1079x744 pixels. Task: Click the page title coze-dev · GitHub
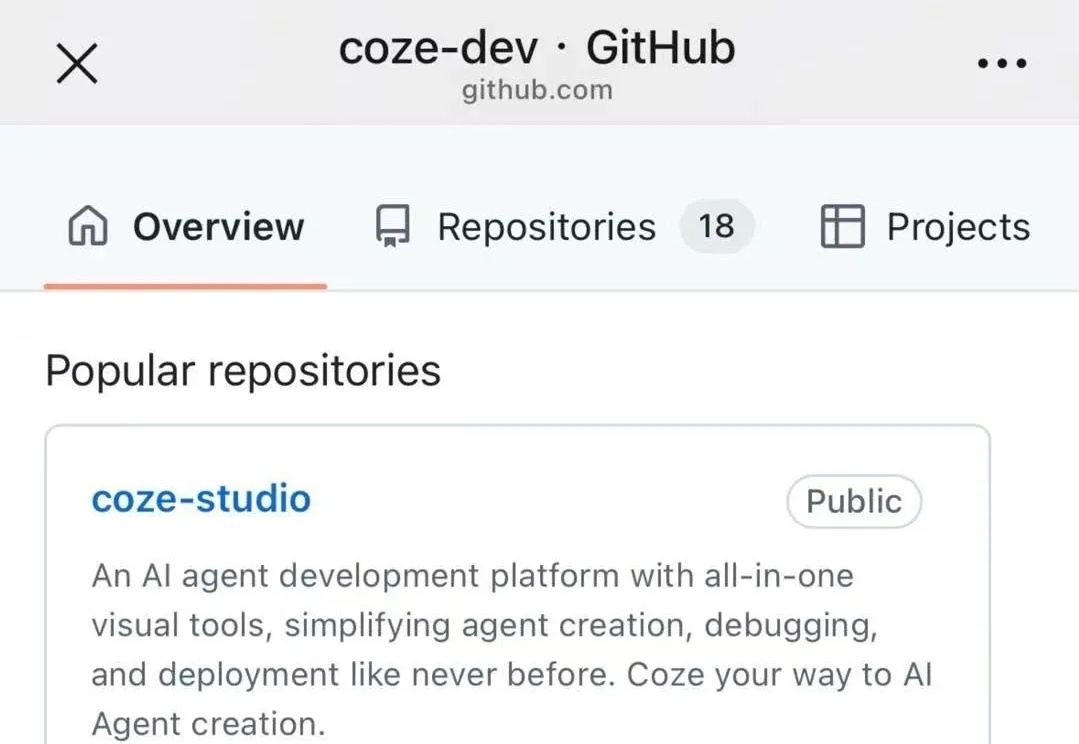click(537, 48)
